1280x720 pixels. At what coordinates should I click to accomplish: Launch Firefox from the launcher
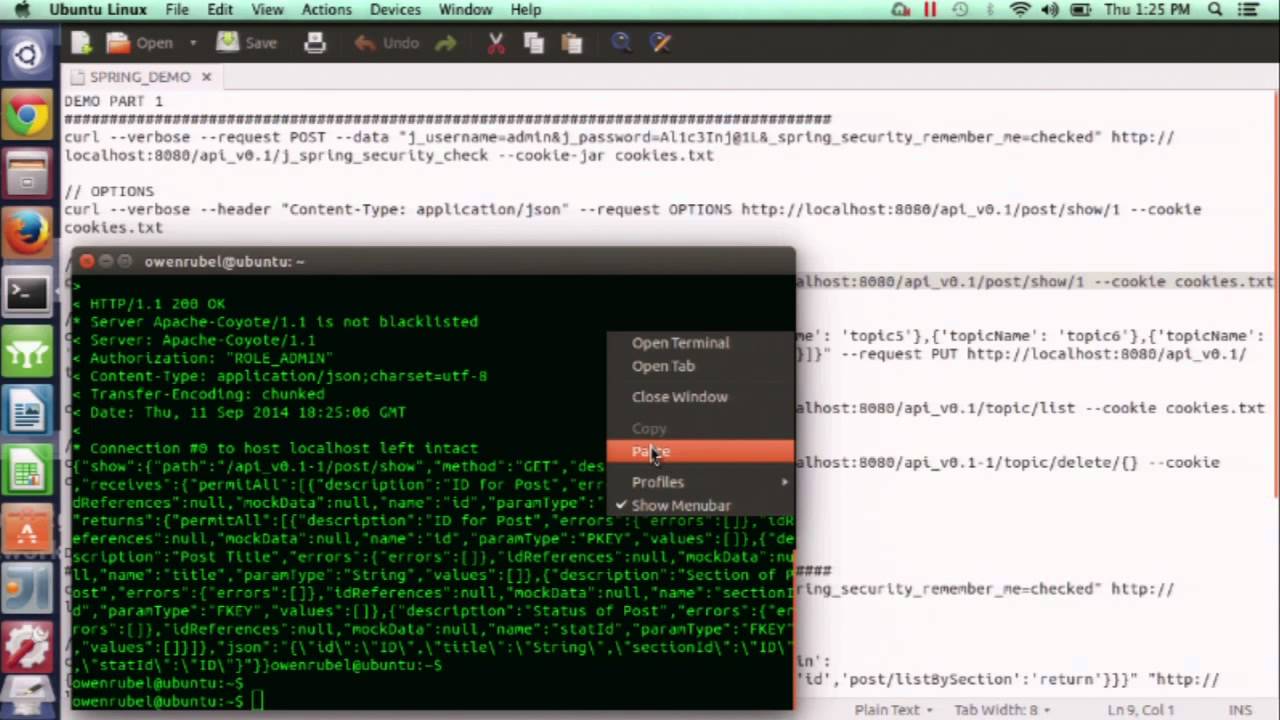coord(27,234)
